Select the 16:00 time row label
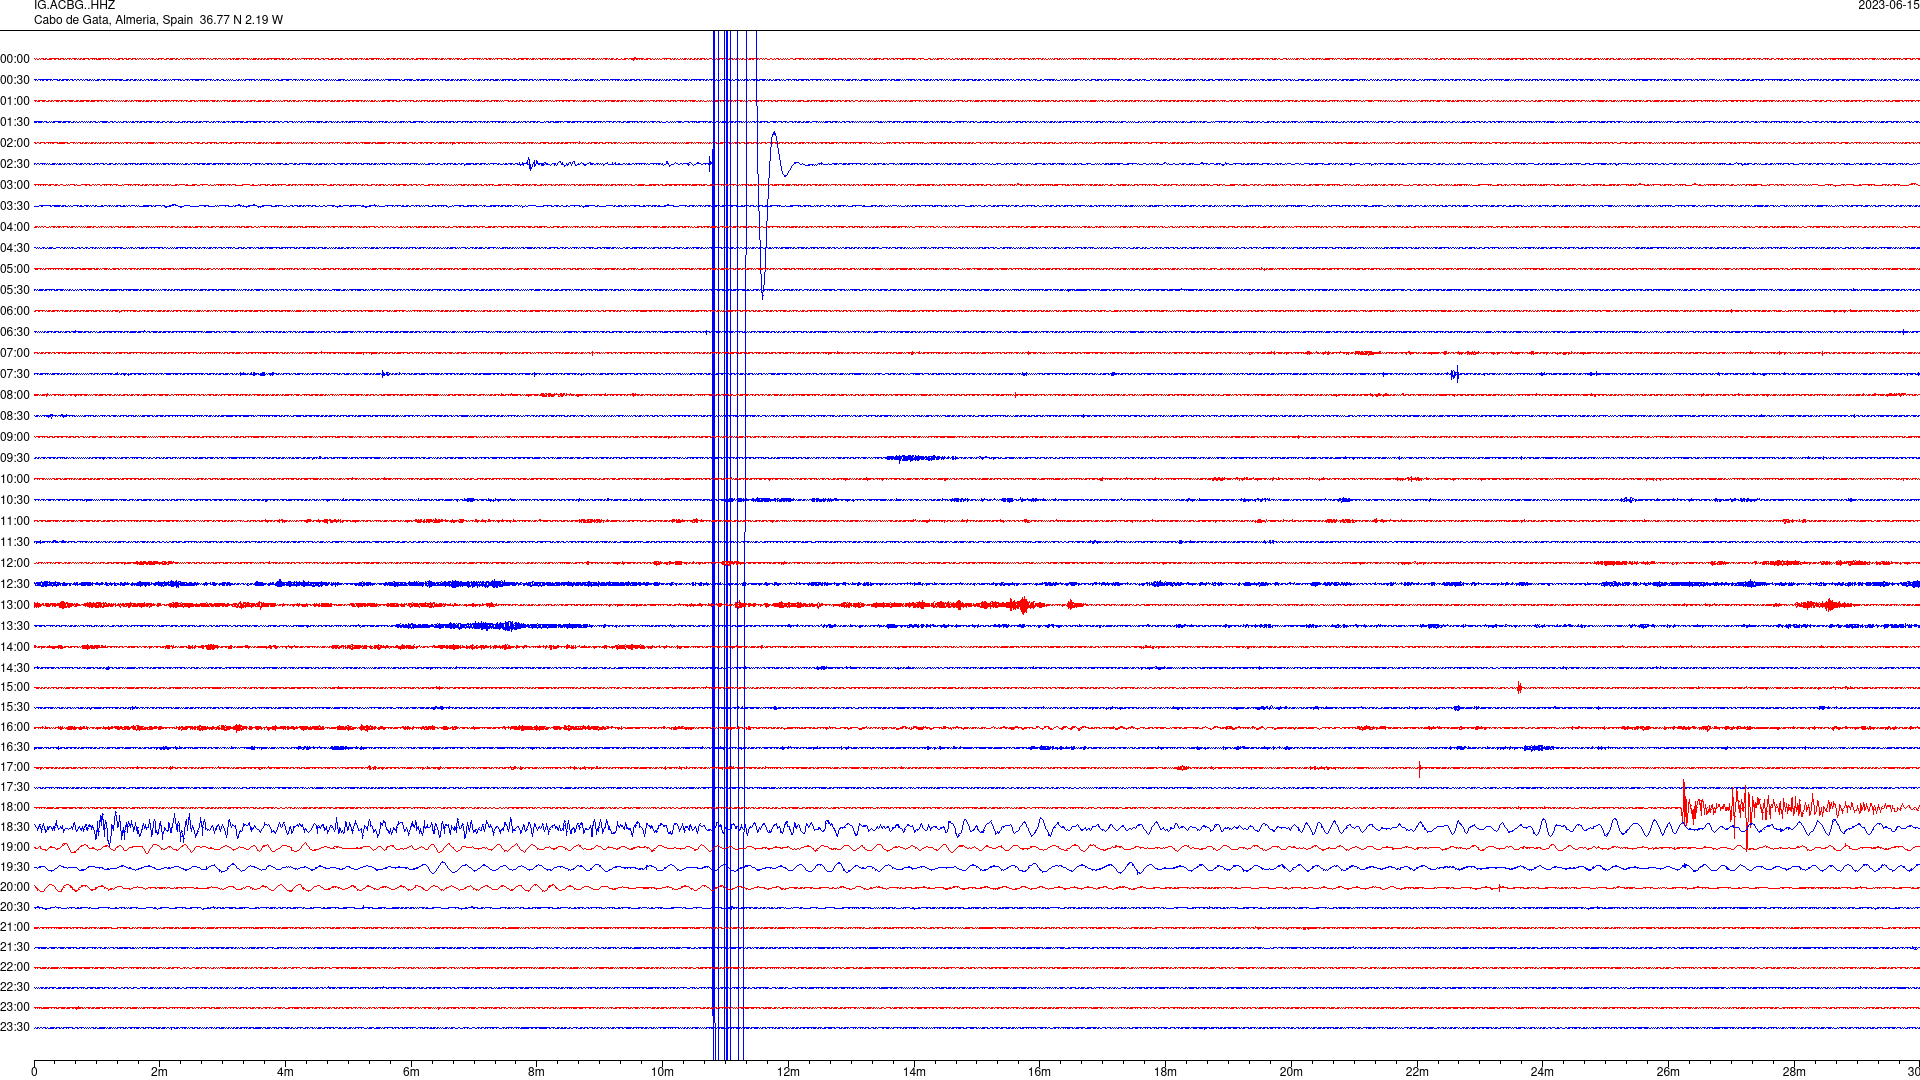Screen dimensions: 1920x1080 [x=15, y=727]
